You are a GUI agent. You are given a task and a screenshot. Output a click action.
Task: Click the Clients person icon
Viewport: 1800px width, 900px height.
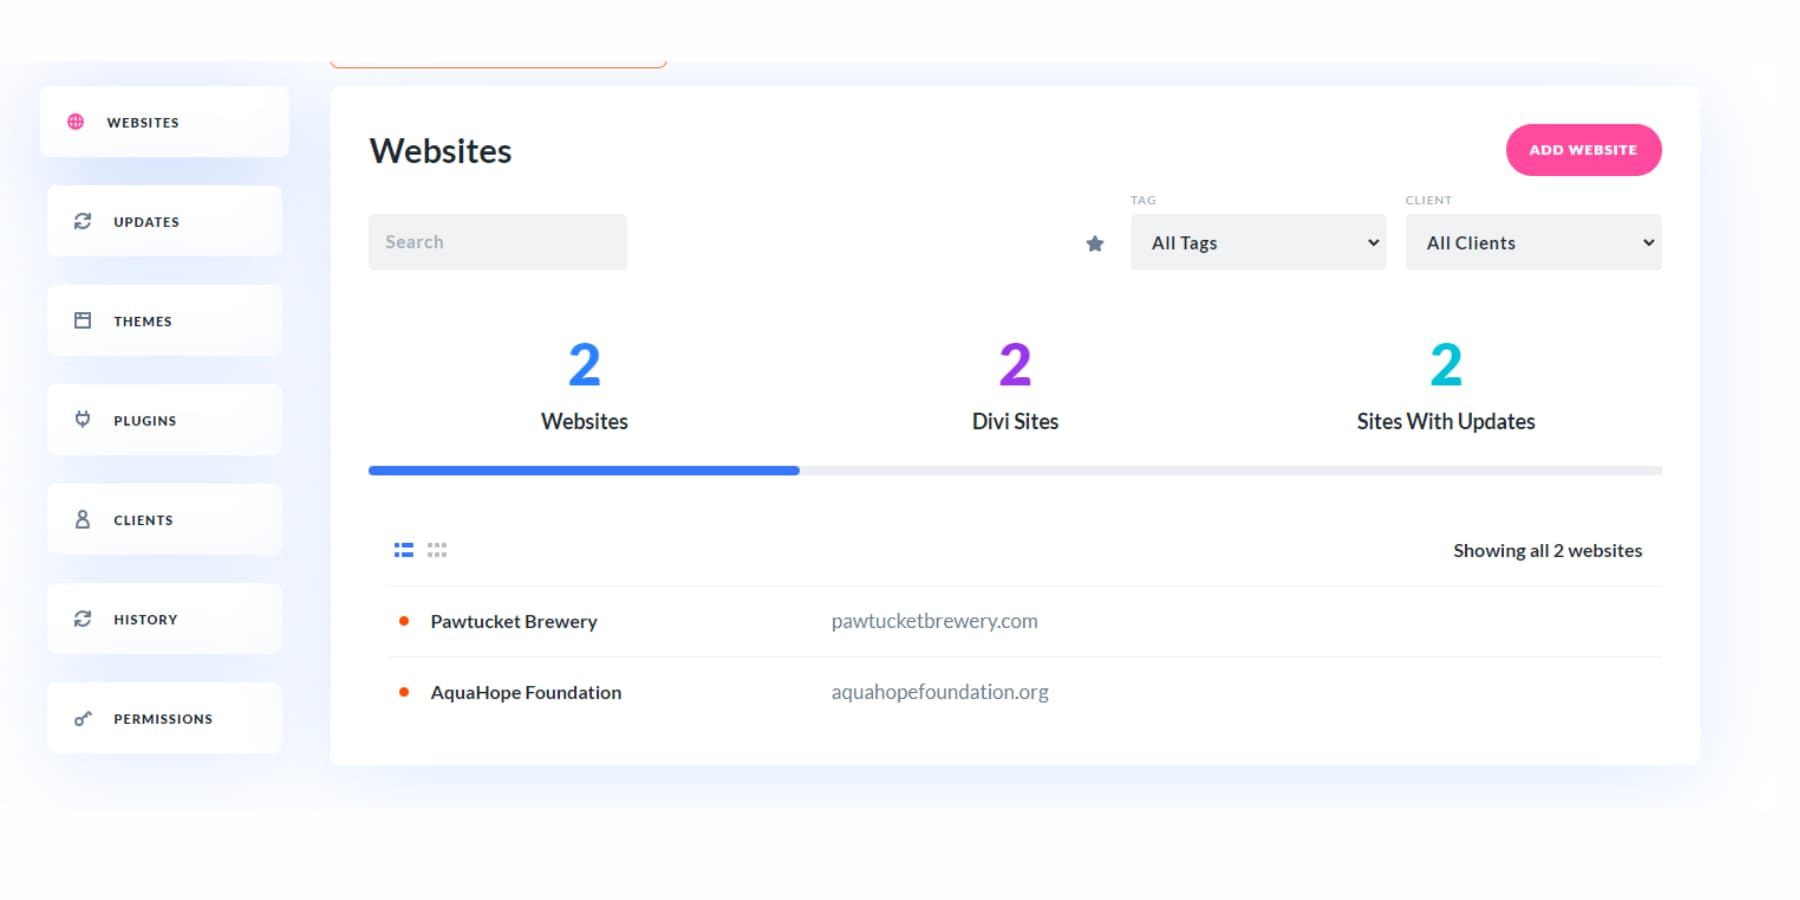click(x=83, y=520)
